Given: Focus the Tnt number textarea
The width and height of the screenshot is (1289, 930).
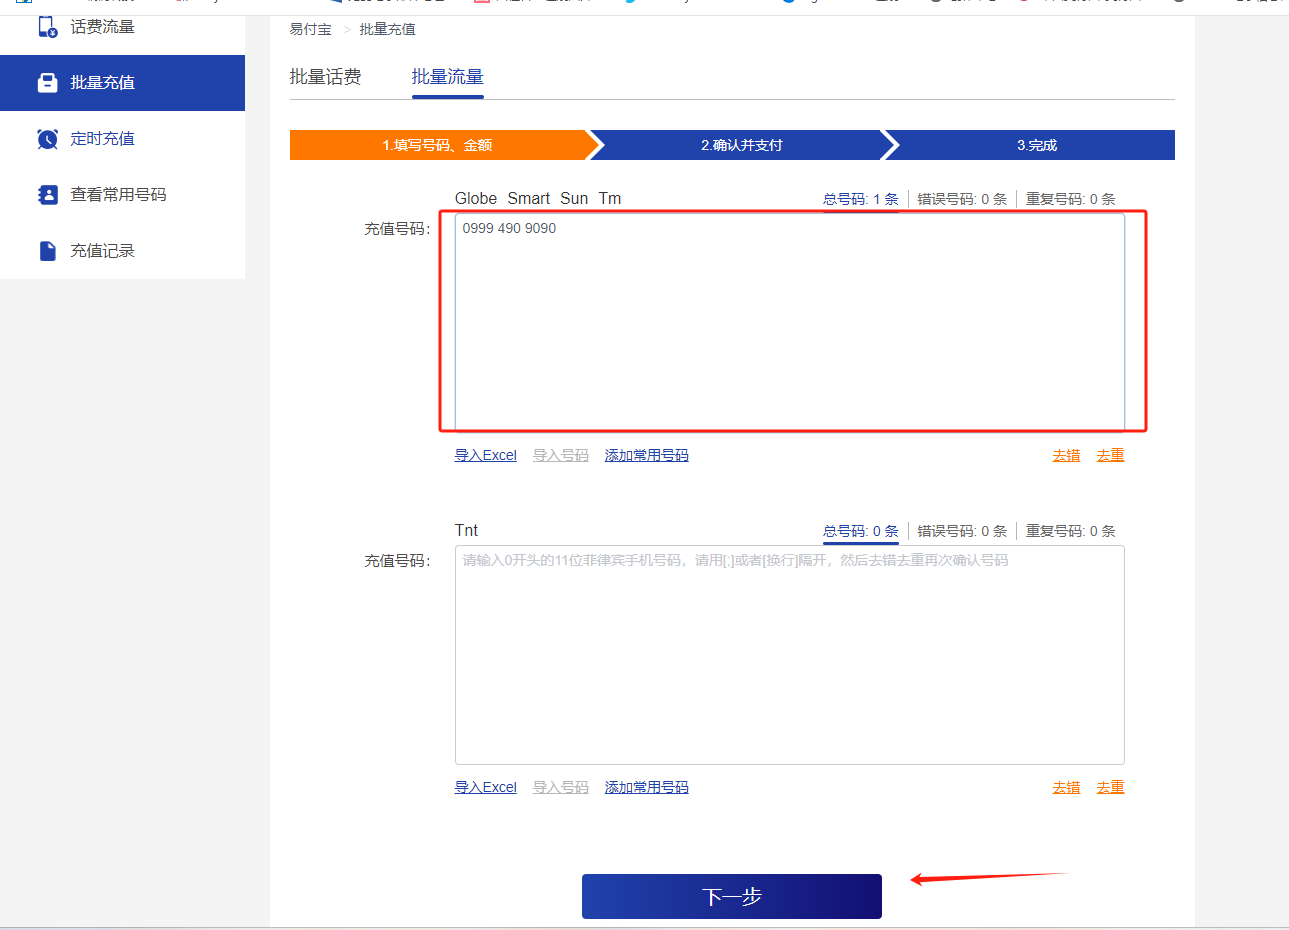Looking at the screenshot, I should [790, 655].
